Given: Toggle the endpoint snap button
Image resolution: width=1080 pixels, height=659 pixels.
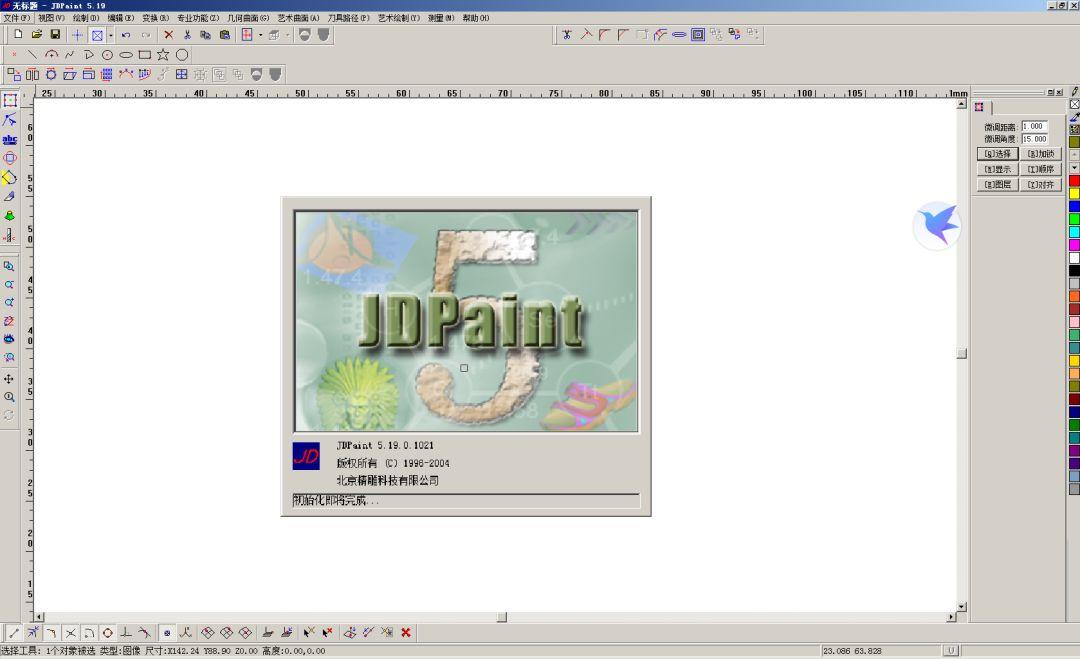Looking at the screenshot, I should point(14,633).
